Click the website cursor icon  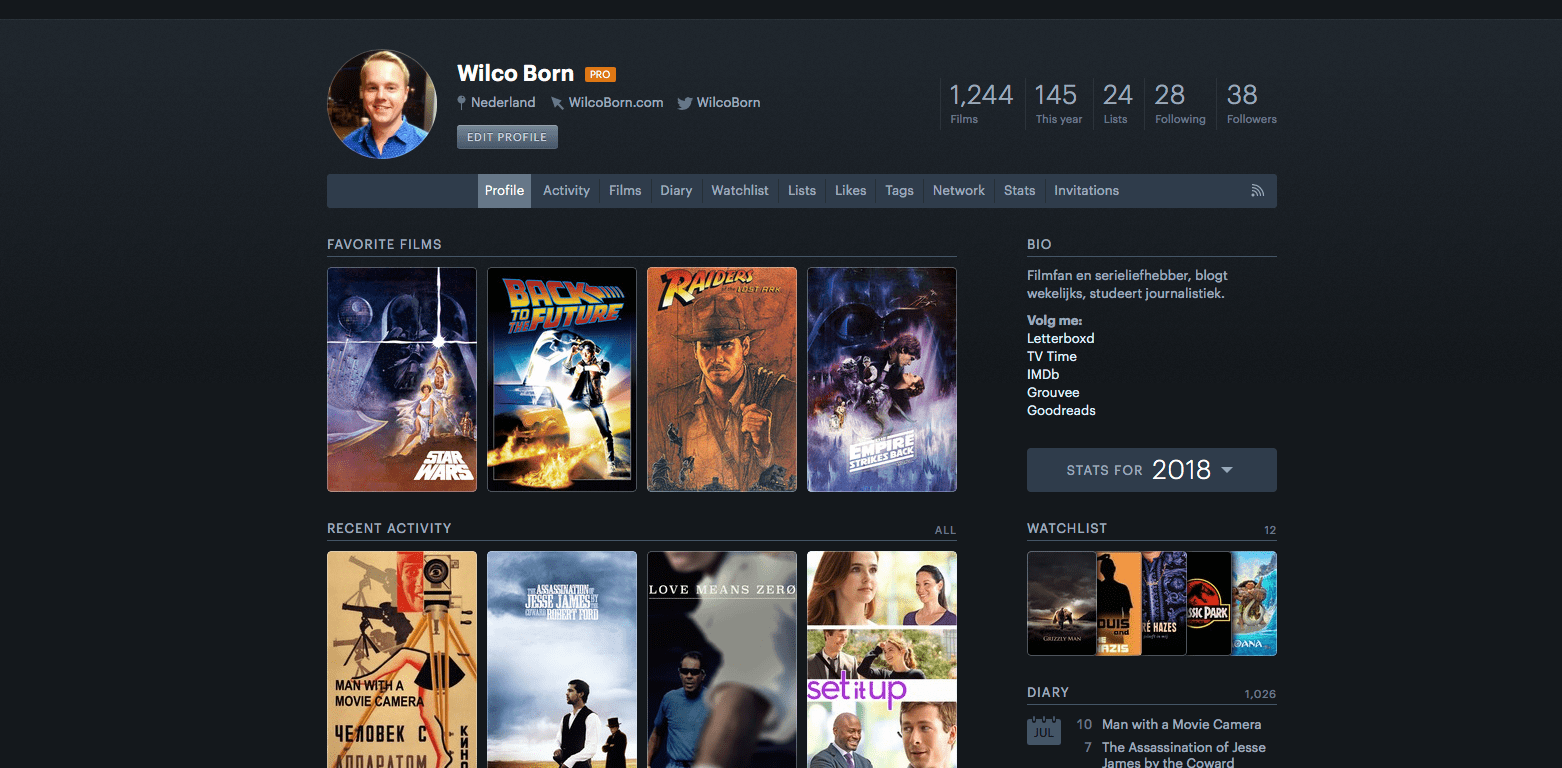pos(557,103)
